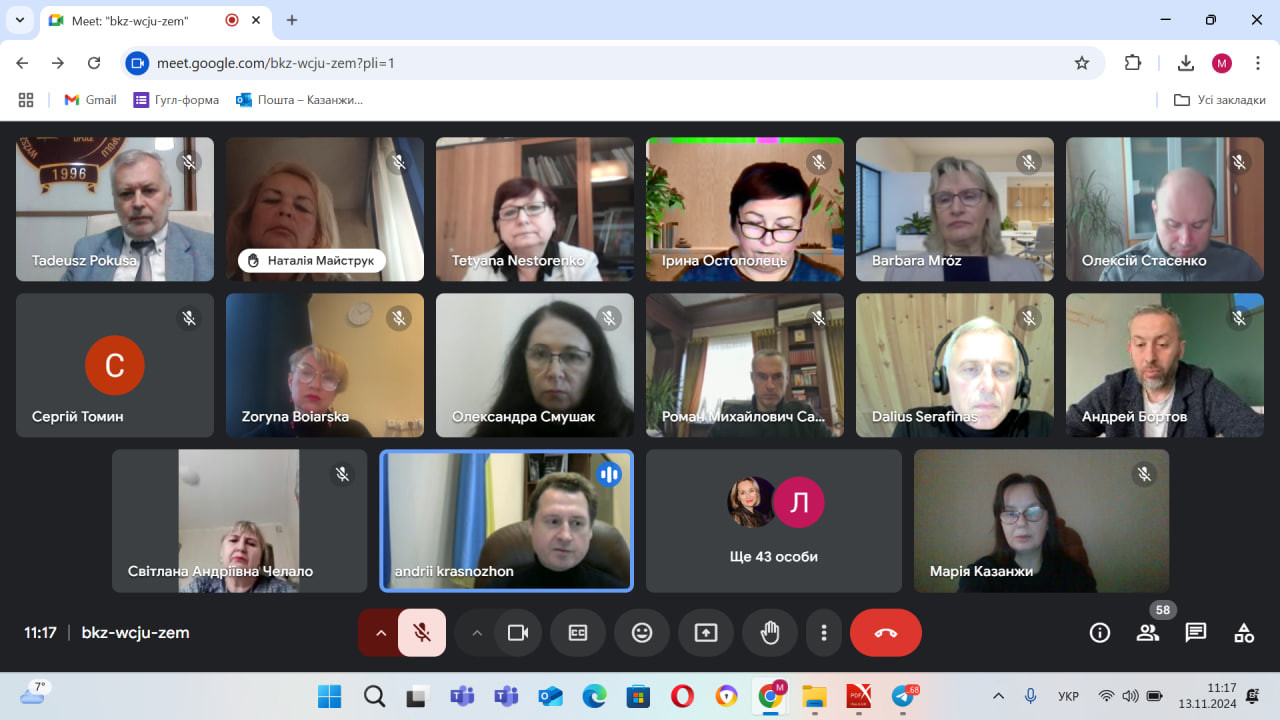Screen dimensions: 1280x720
Task: Select Марія Казанжи's video tile
Action: 1041,521
